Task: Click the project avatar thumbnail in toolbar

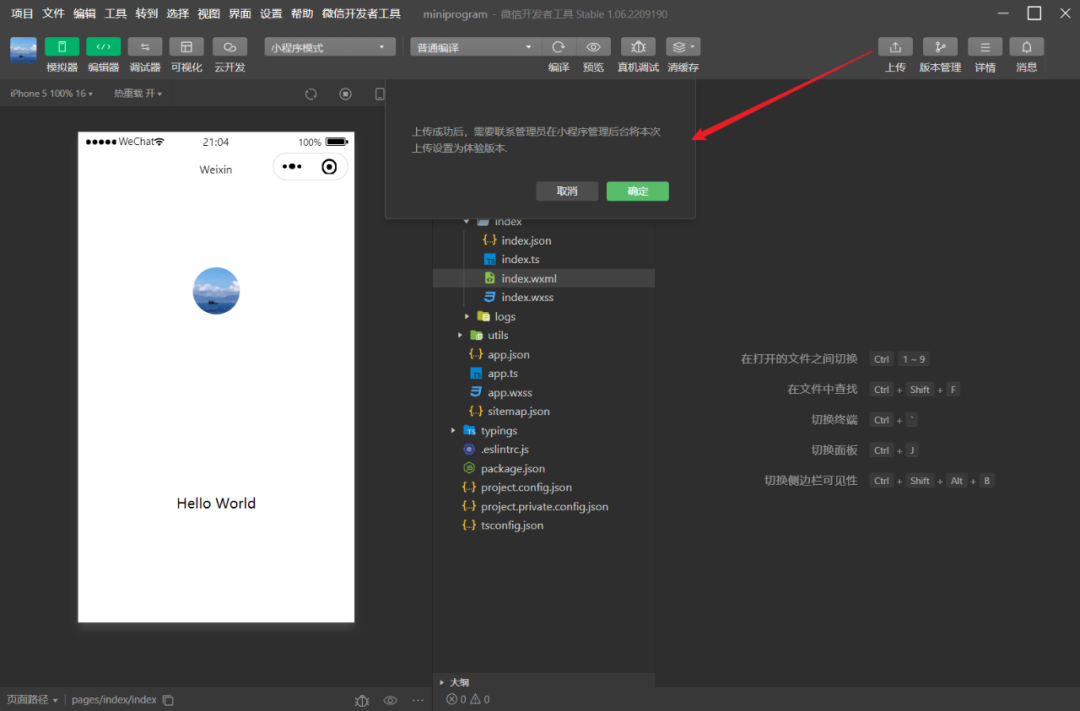Action: [23, 50]
